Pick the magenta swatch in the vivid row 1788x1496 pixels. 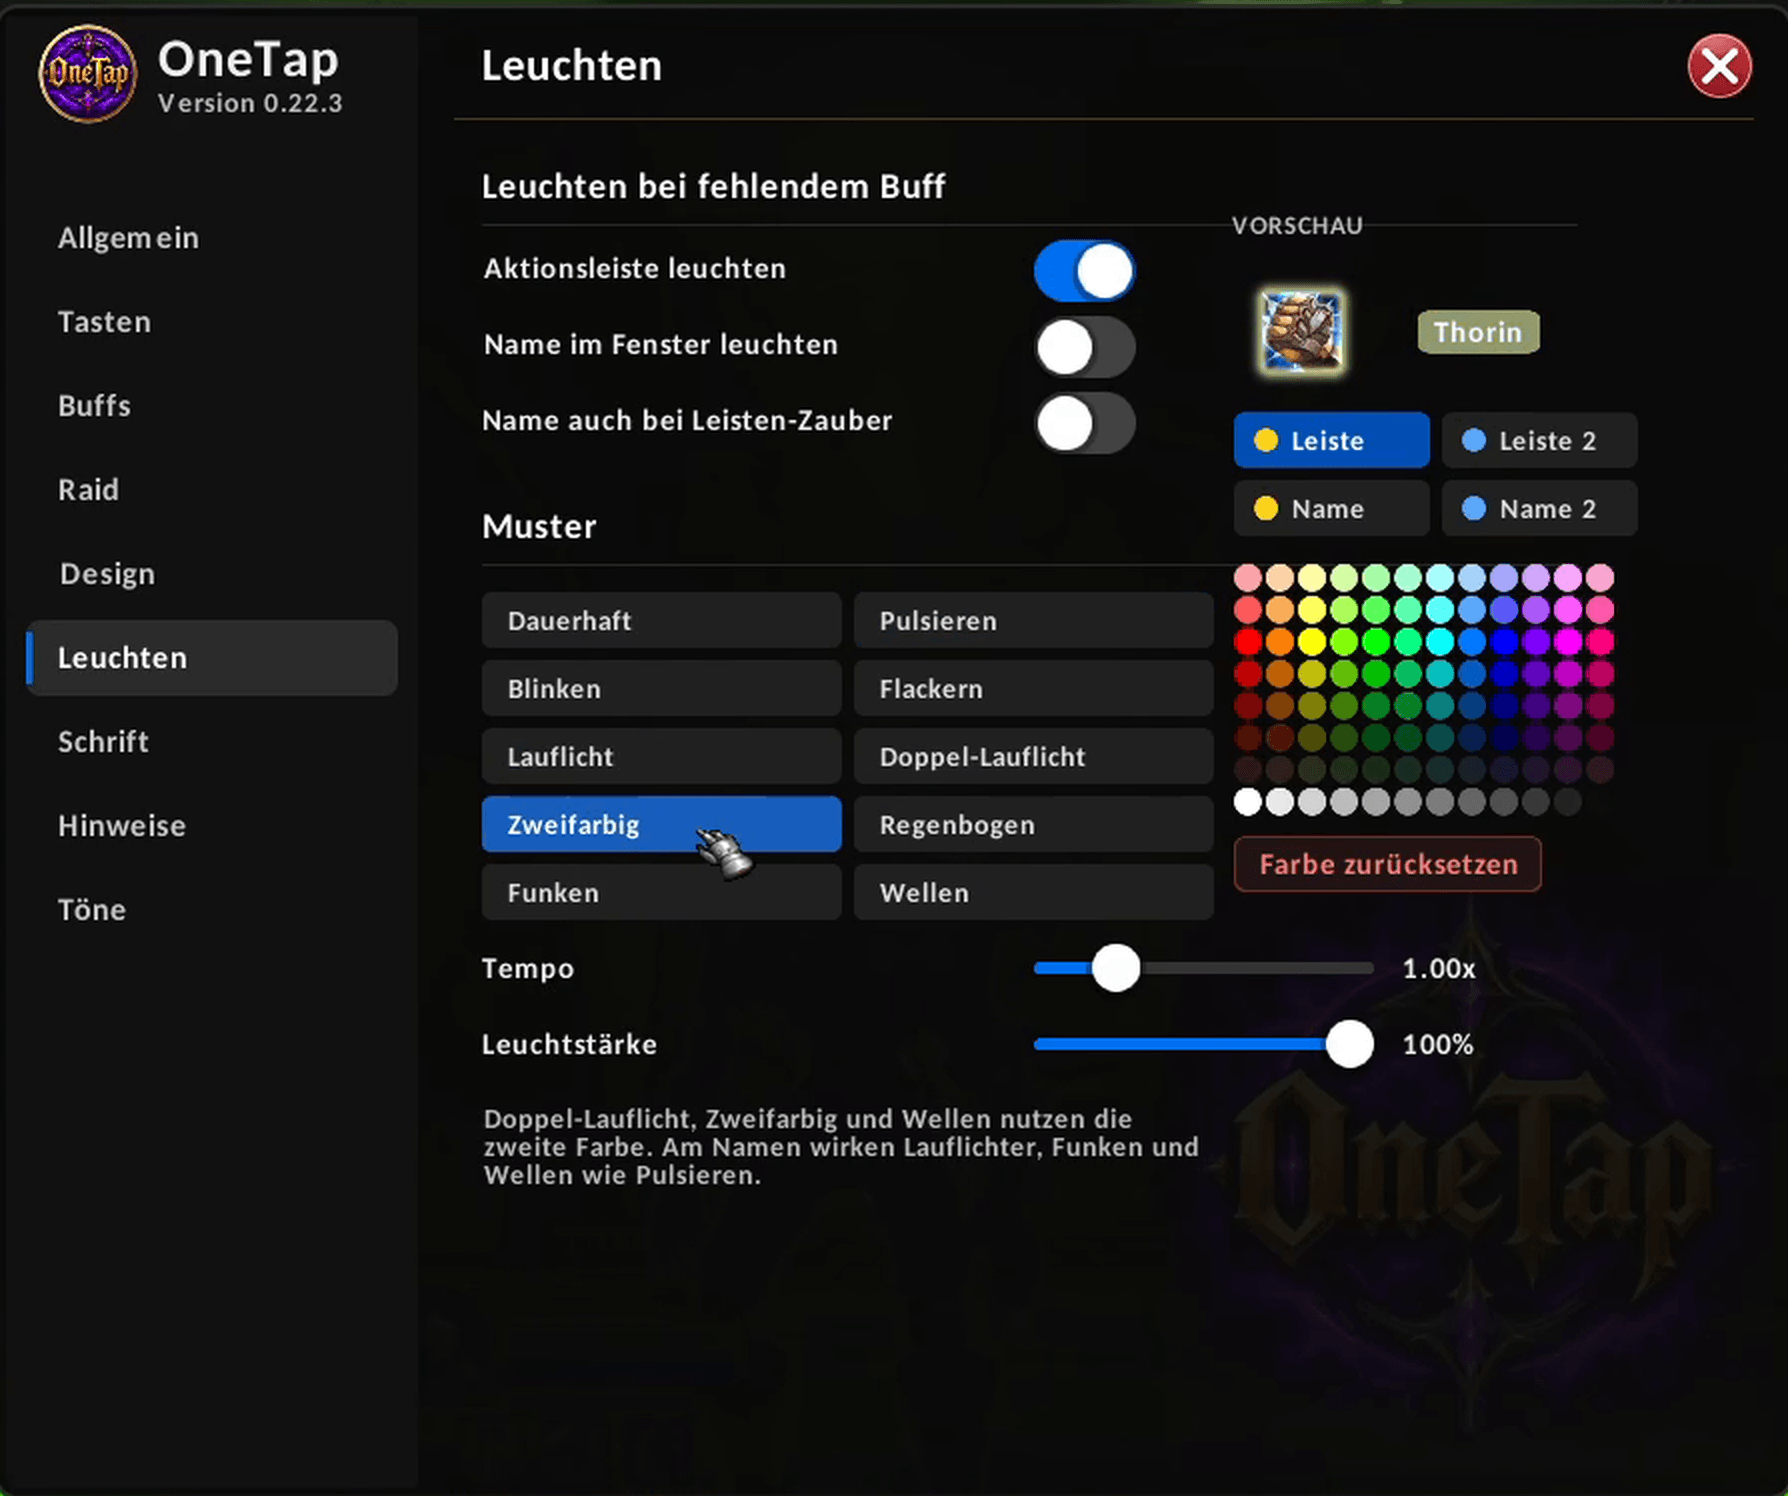point(1567,641)
